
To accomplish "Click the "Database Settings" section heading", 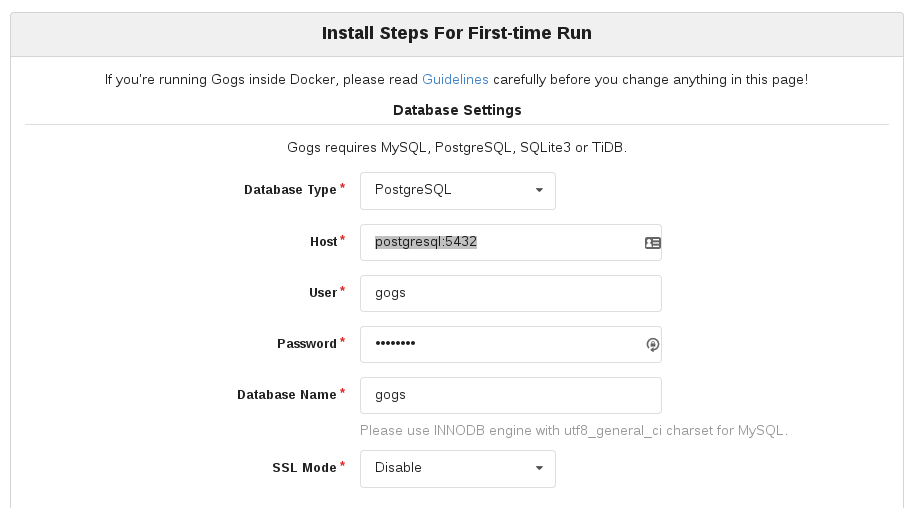I will 457,110.
